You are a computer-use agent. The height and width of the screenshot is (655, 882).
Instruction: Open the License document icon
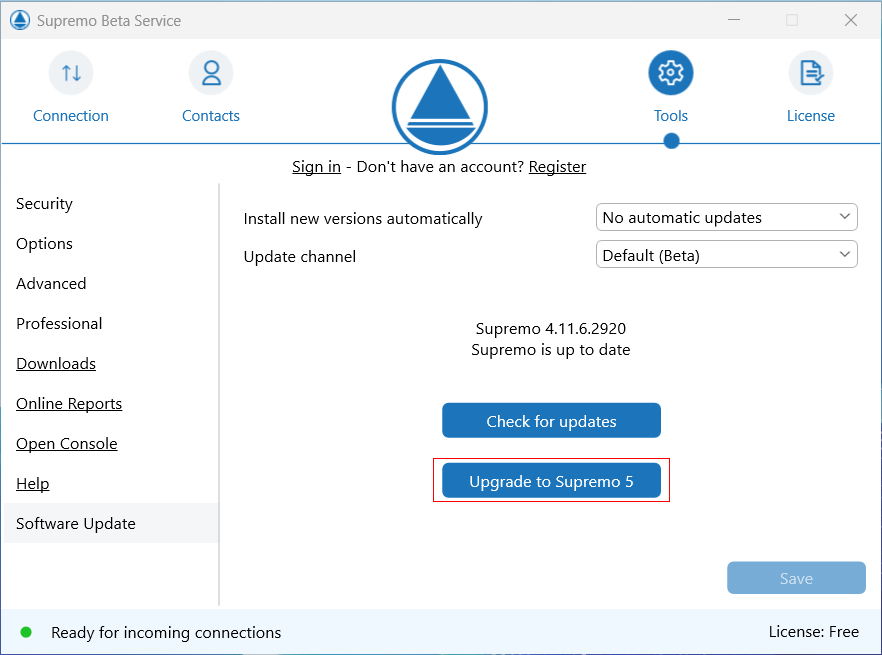[811, 73]
